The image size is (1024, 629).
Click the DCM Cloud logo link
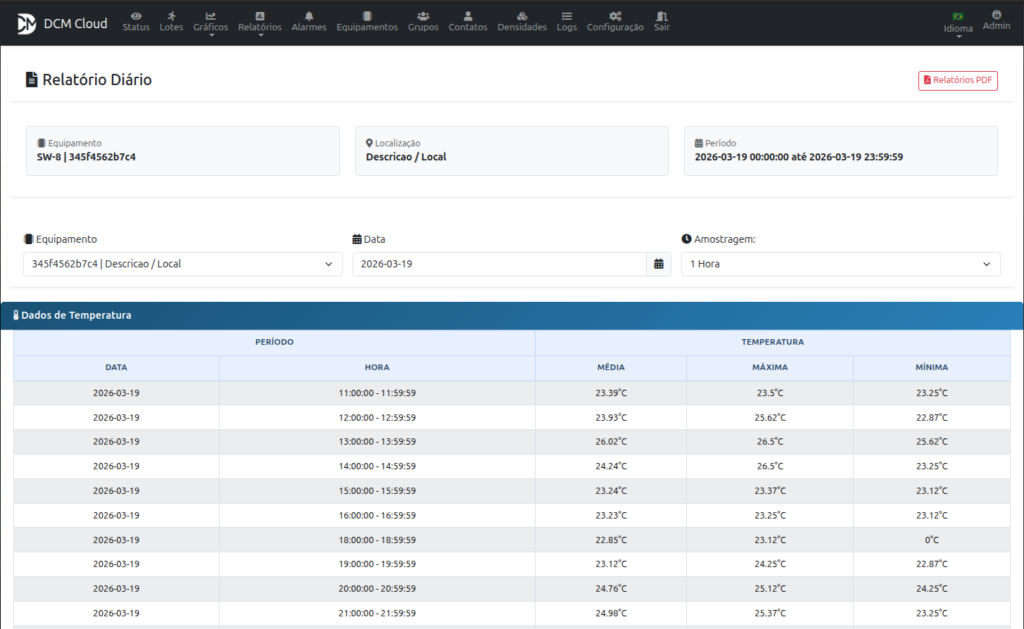click(62, 23)
